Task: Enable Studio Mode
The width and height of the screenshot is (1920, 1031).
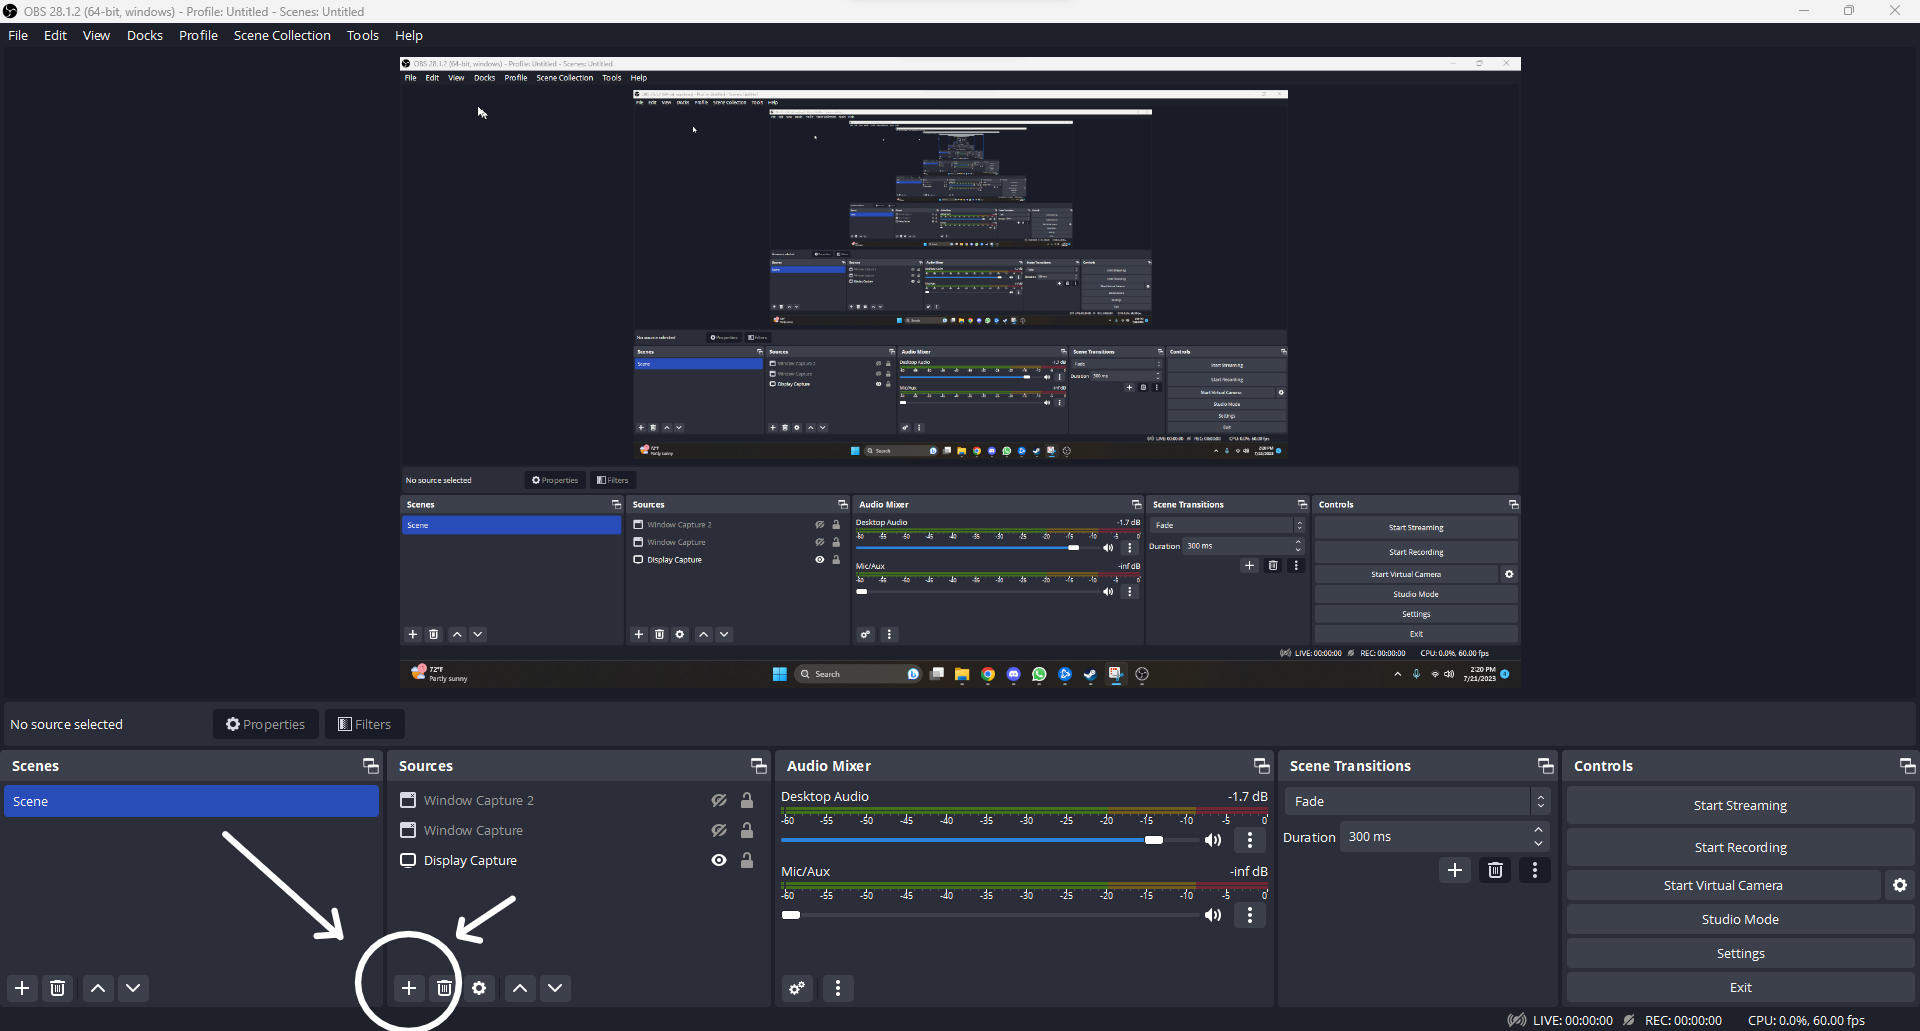Action: pos(1740,919)
